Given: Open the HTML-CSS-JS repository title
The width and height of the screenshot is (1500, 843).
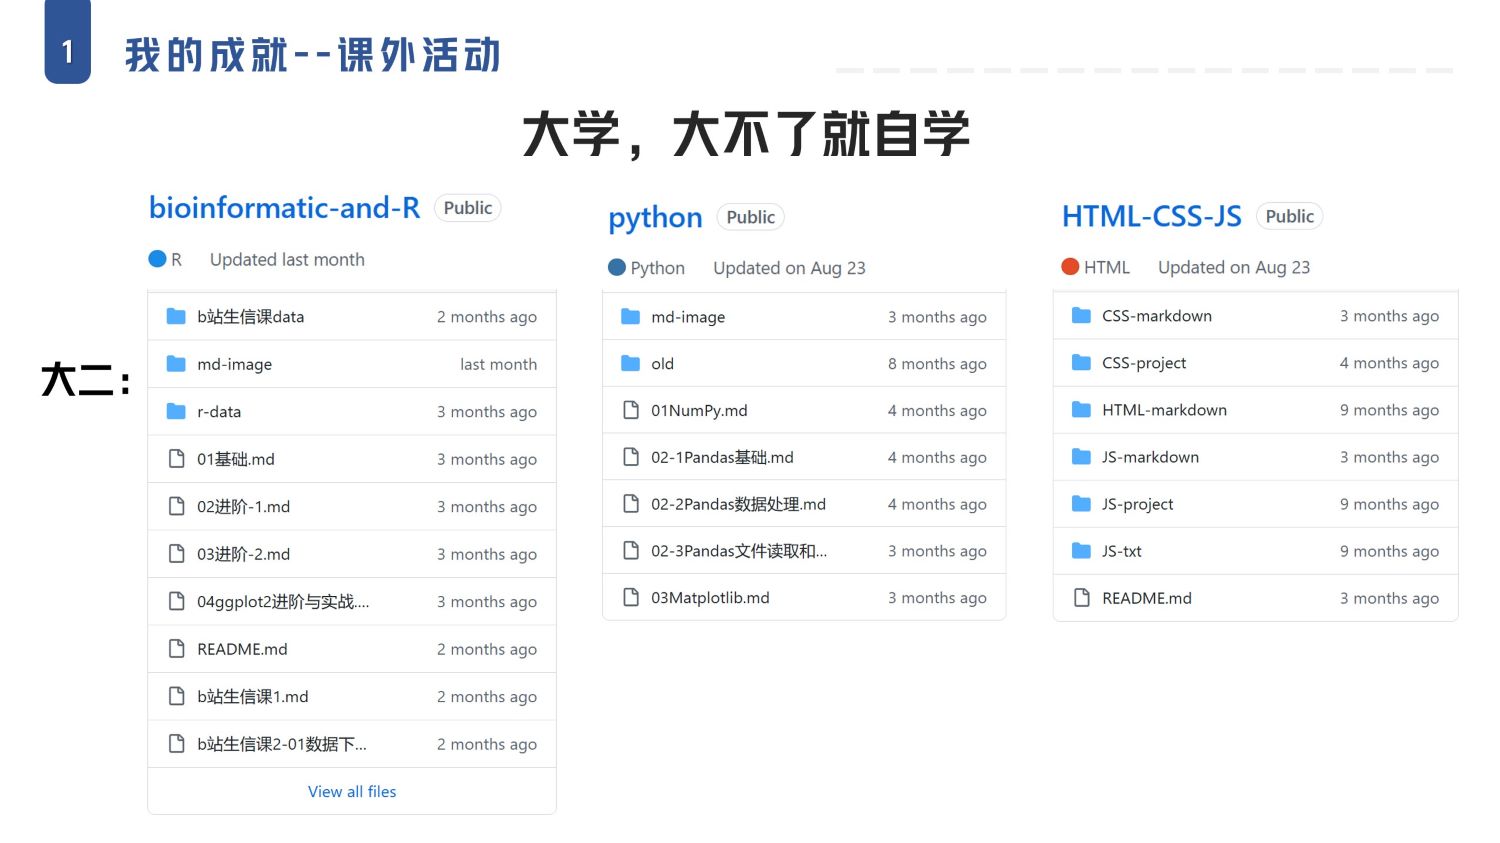Looking at the screenshot, I should (x=1151, y=216).
